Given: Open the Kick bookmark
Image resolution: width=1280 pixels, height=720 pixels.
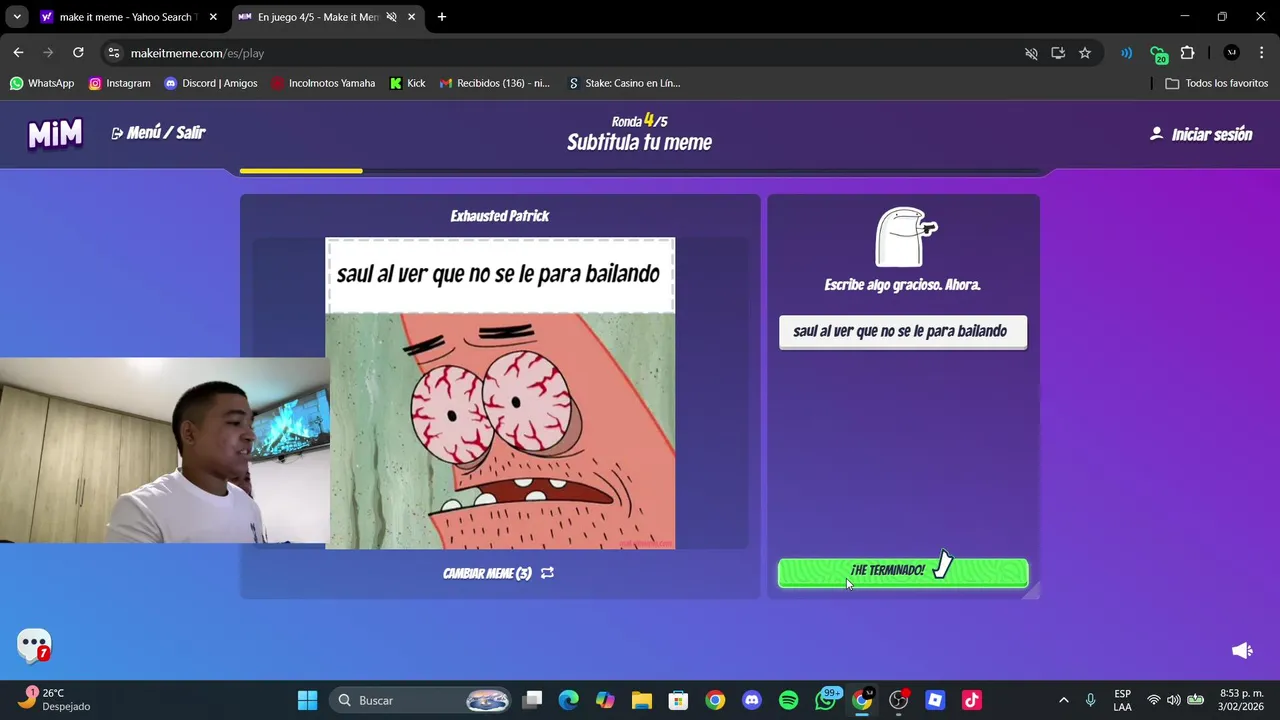Looking at the screenshot, I should tap(408, 83).
